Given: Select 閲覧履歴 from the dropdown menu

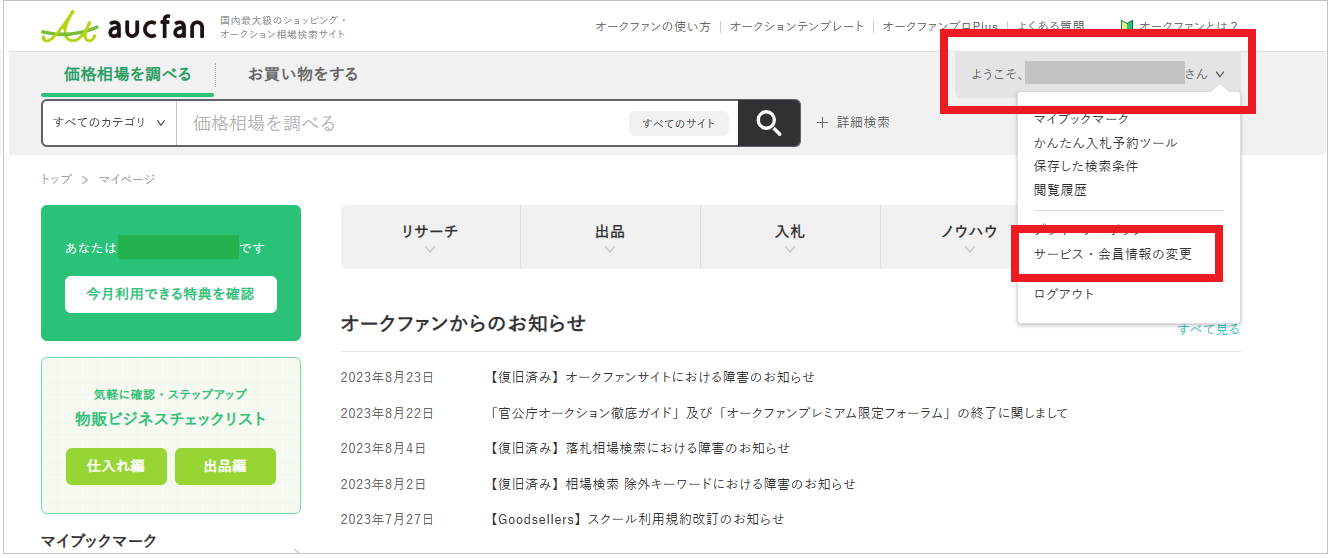Looking at the screenshot, I should click(x=1060, y=190).
